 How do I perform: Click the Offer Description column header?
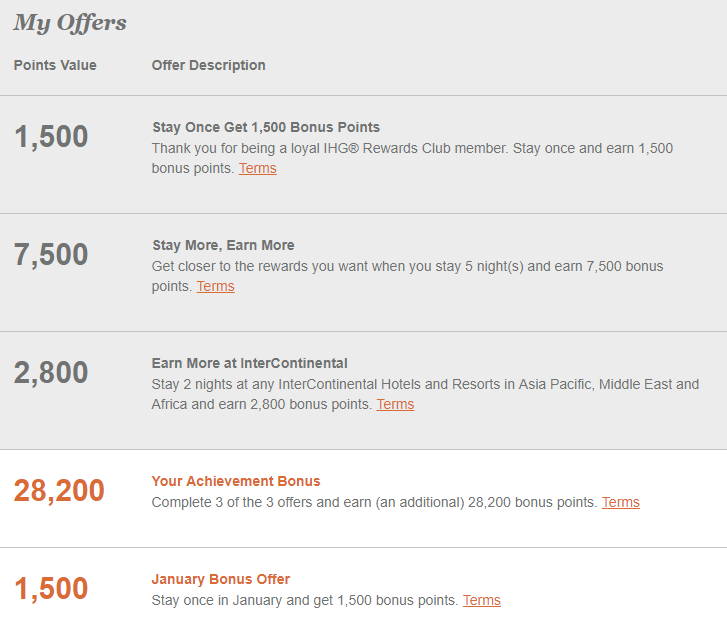pos(209,65)
